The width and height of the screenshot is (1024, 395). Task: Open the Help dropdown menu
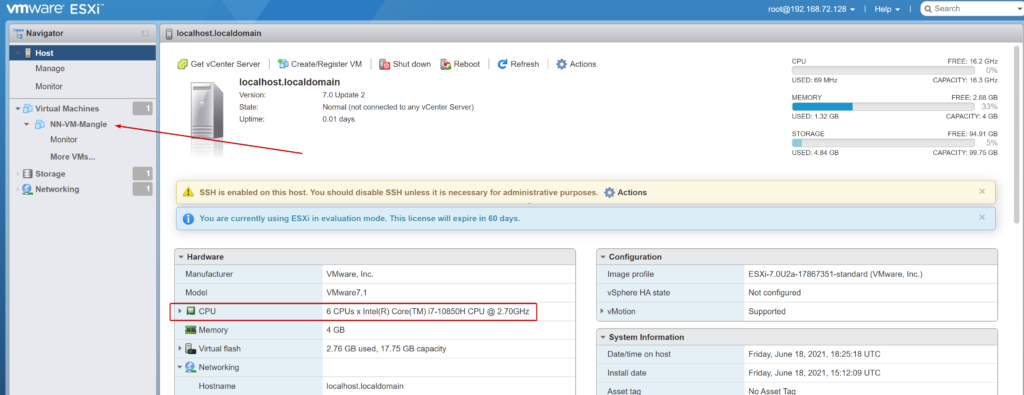888,9
